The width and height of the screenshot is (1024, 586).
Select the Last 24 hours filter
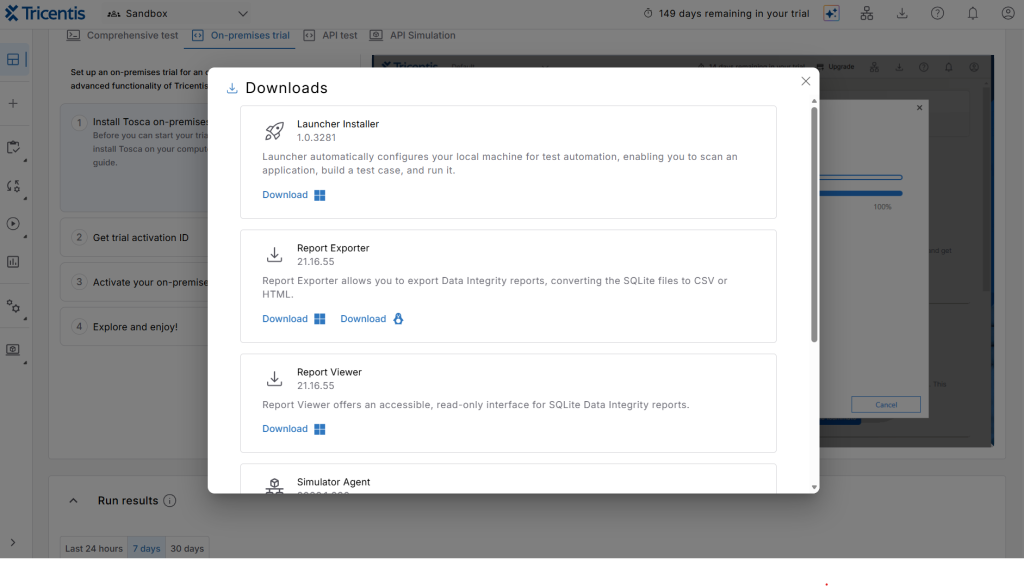click(x=93, y=548)
